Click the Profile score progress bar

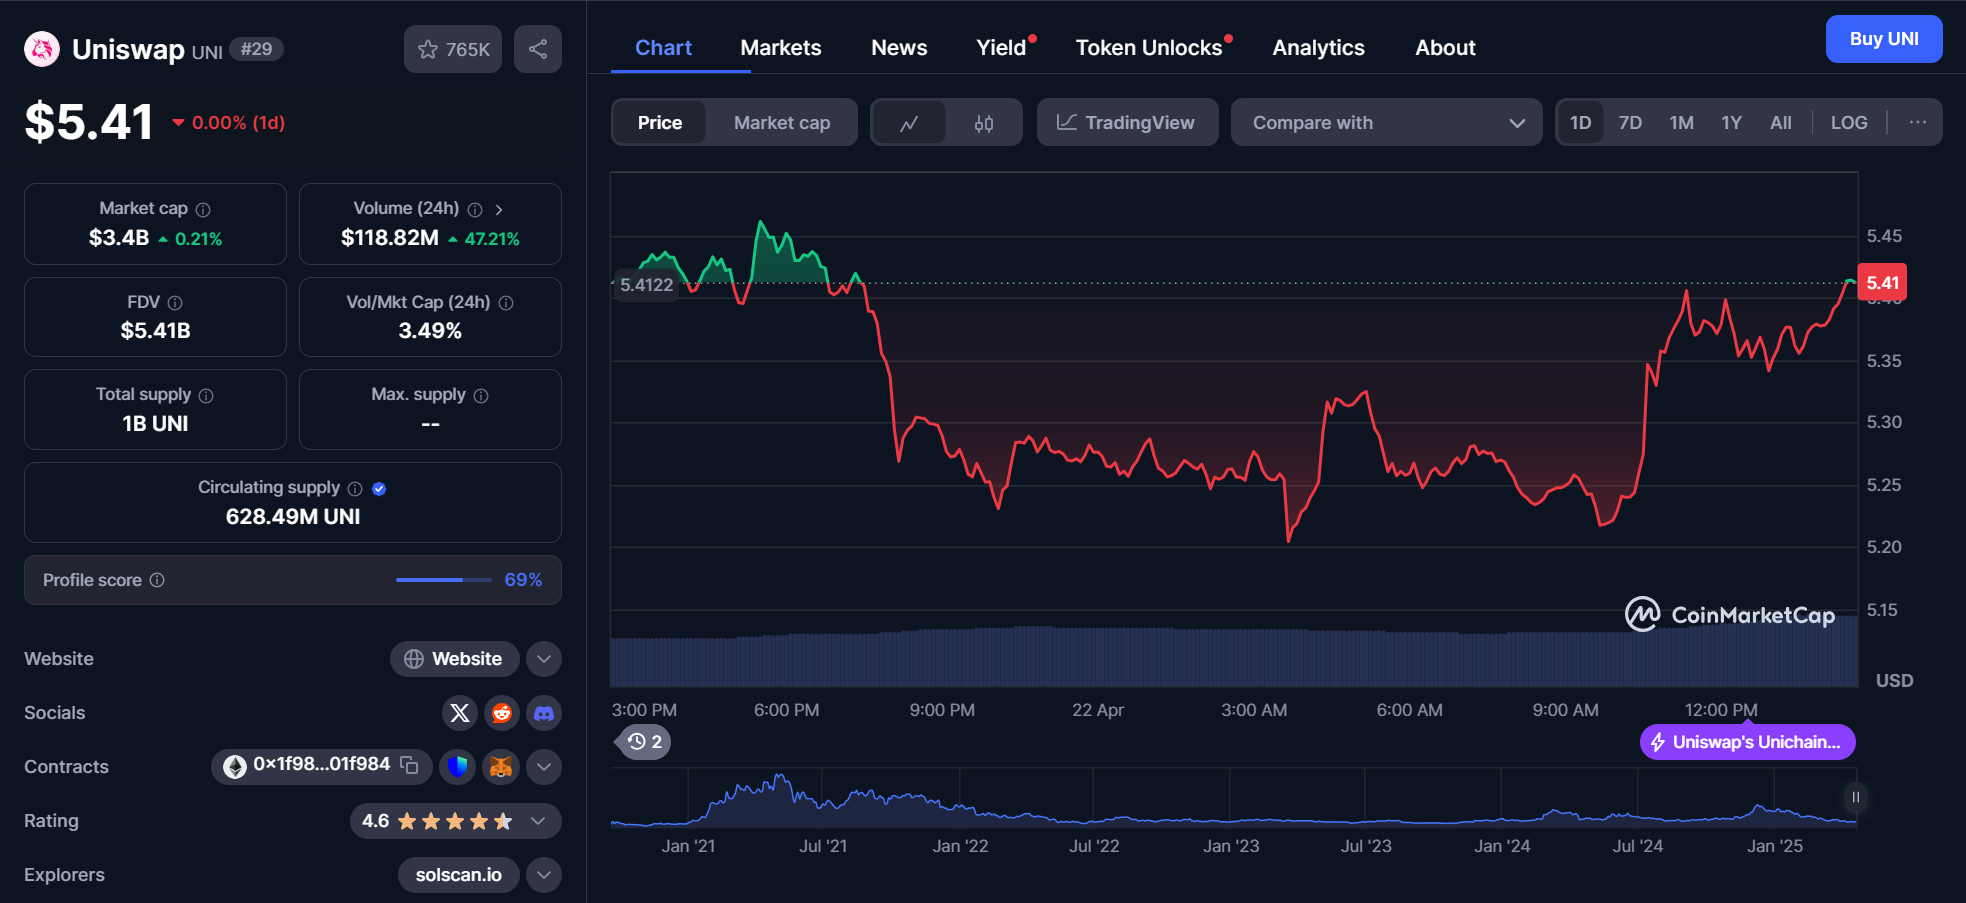(x=443, y=580)
